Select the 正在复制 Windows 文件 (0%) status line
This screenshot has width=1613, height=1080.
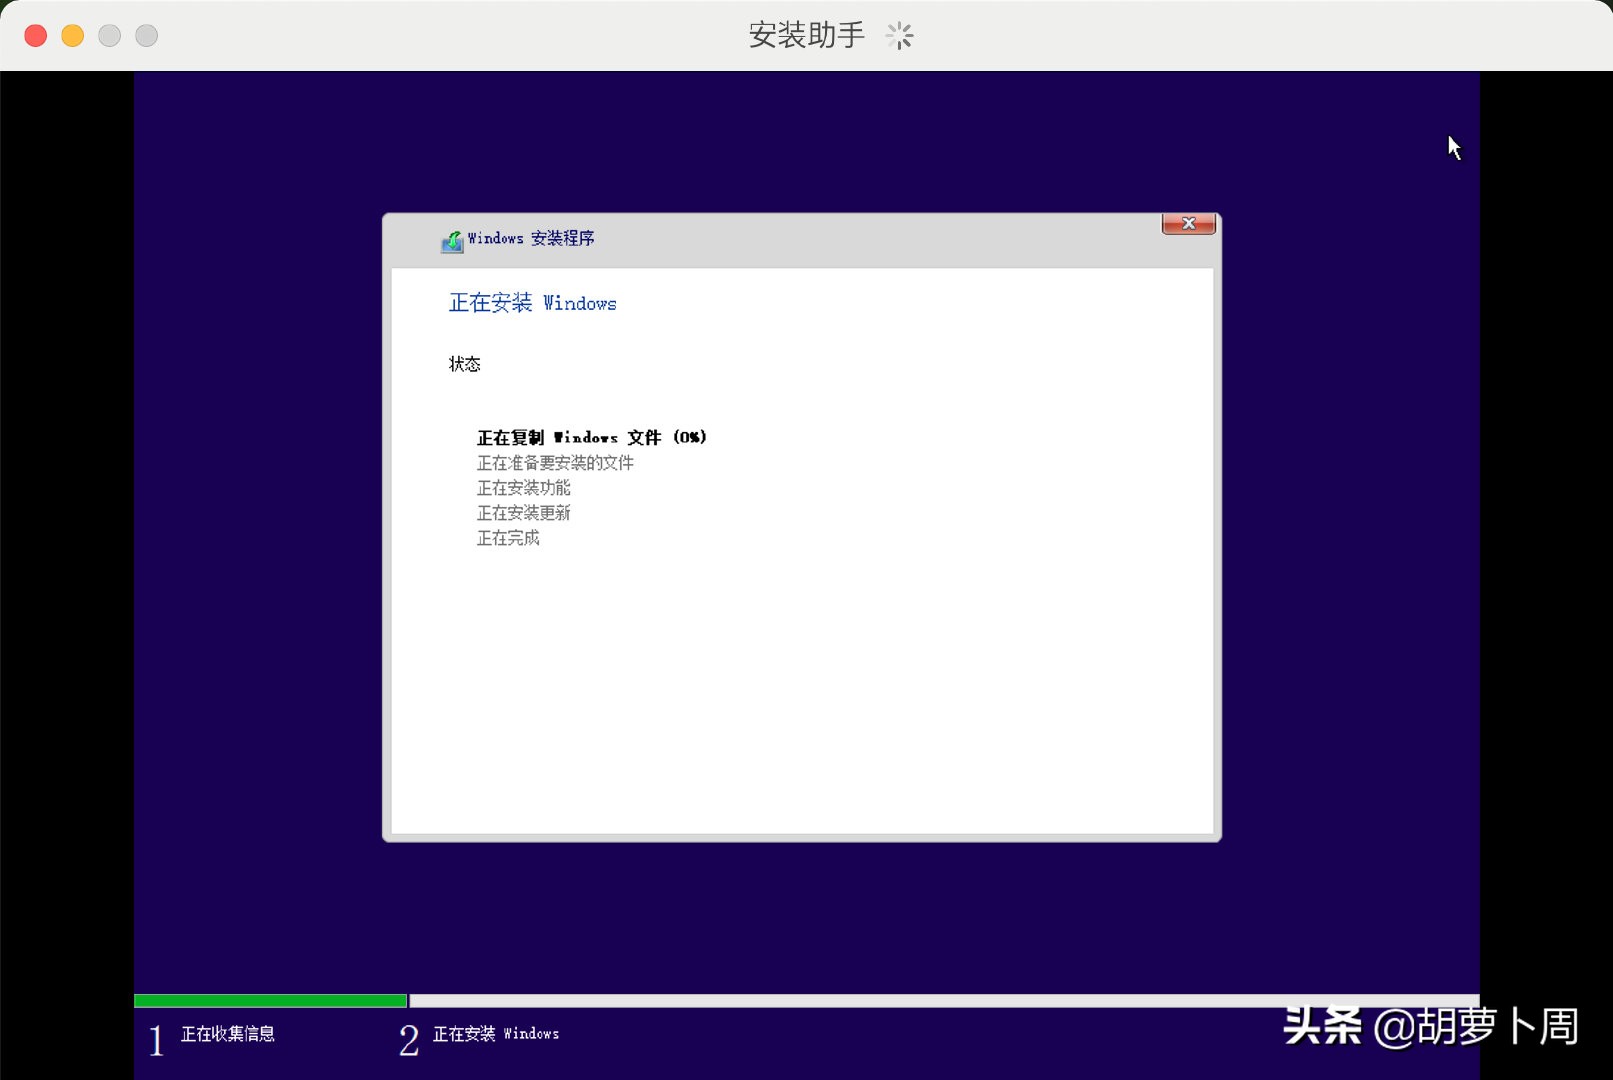tap(592, 437)
